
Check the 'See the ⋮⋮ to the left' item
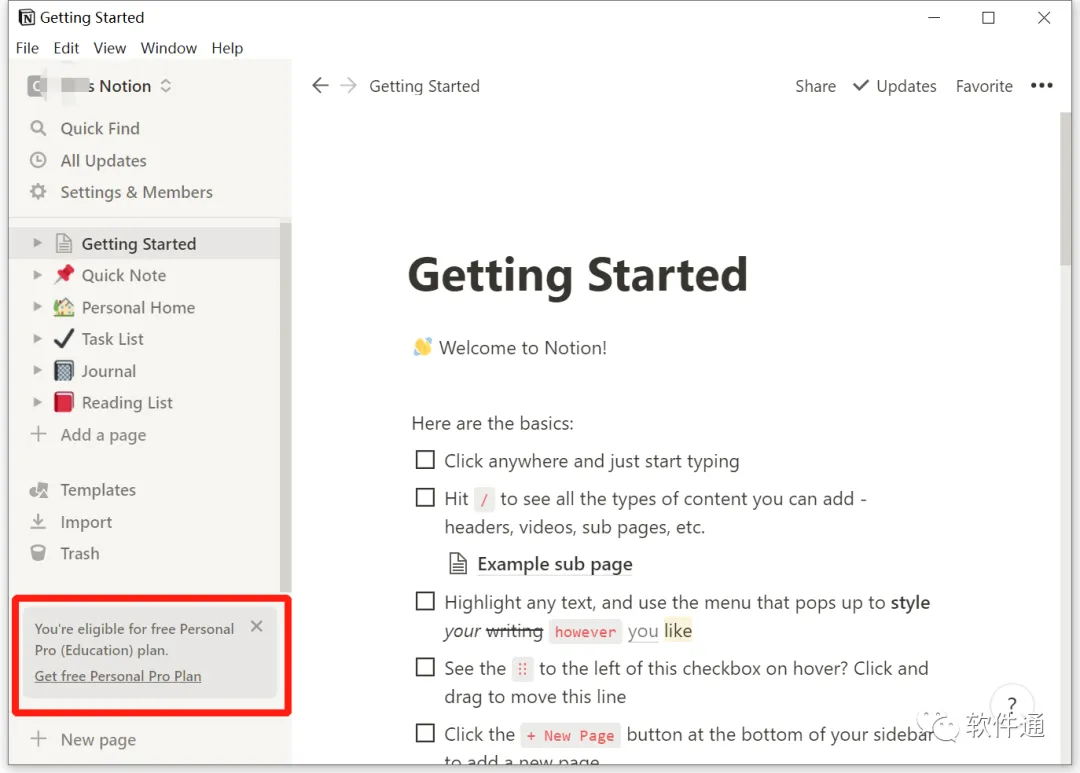point(425,668)
